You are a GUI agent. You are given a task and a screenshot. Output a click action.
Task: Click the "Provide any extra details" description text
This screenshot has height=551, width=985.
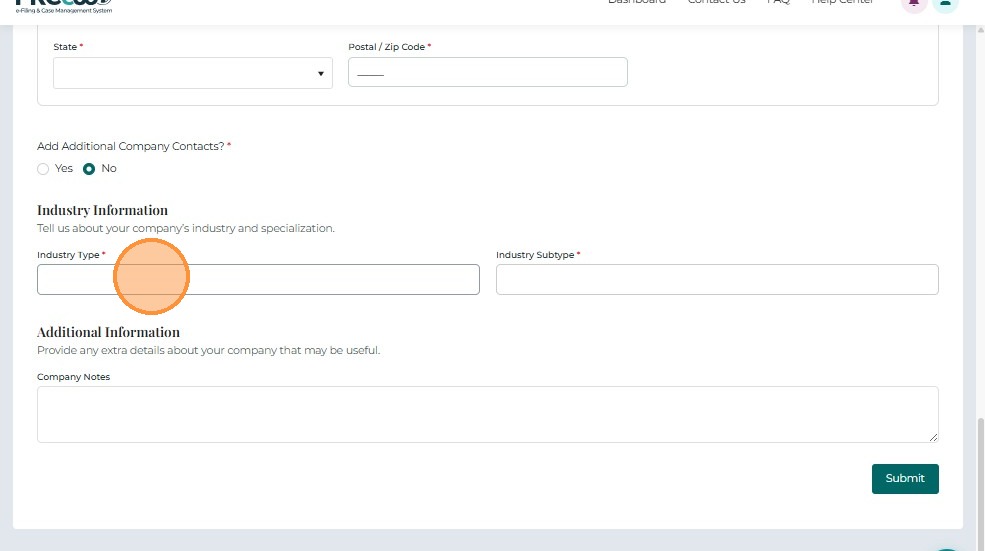tap(209, 351)
